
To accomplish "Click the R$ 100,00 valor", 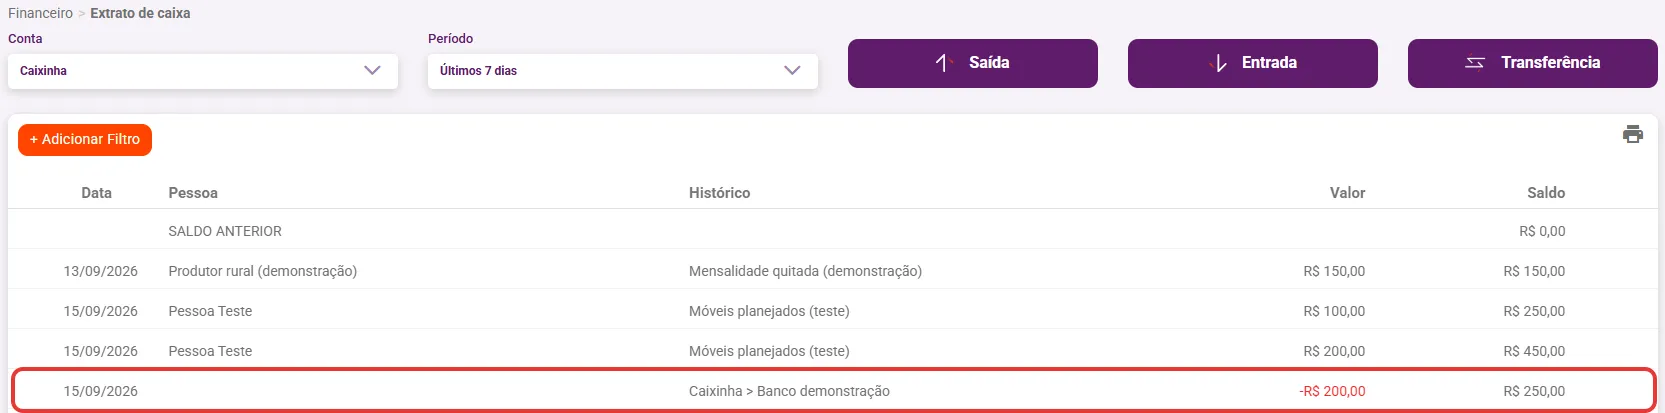I will pyautogui.click(x=1334, y=311).
